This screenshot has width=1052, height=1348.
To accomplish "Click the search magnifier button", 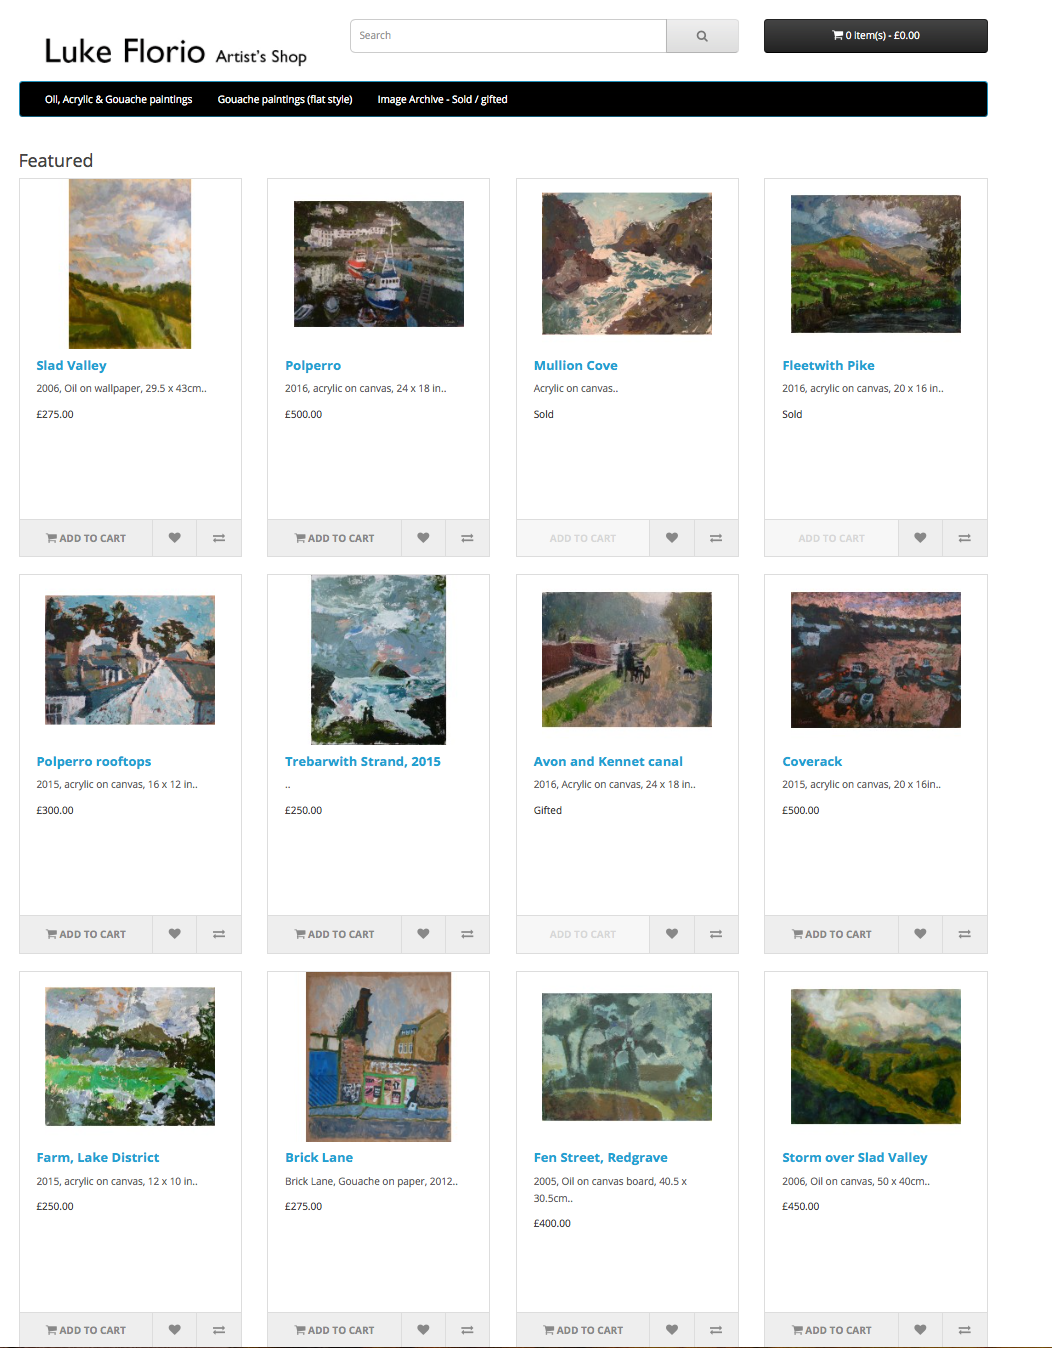I will [x=702, y=36].
